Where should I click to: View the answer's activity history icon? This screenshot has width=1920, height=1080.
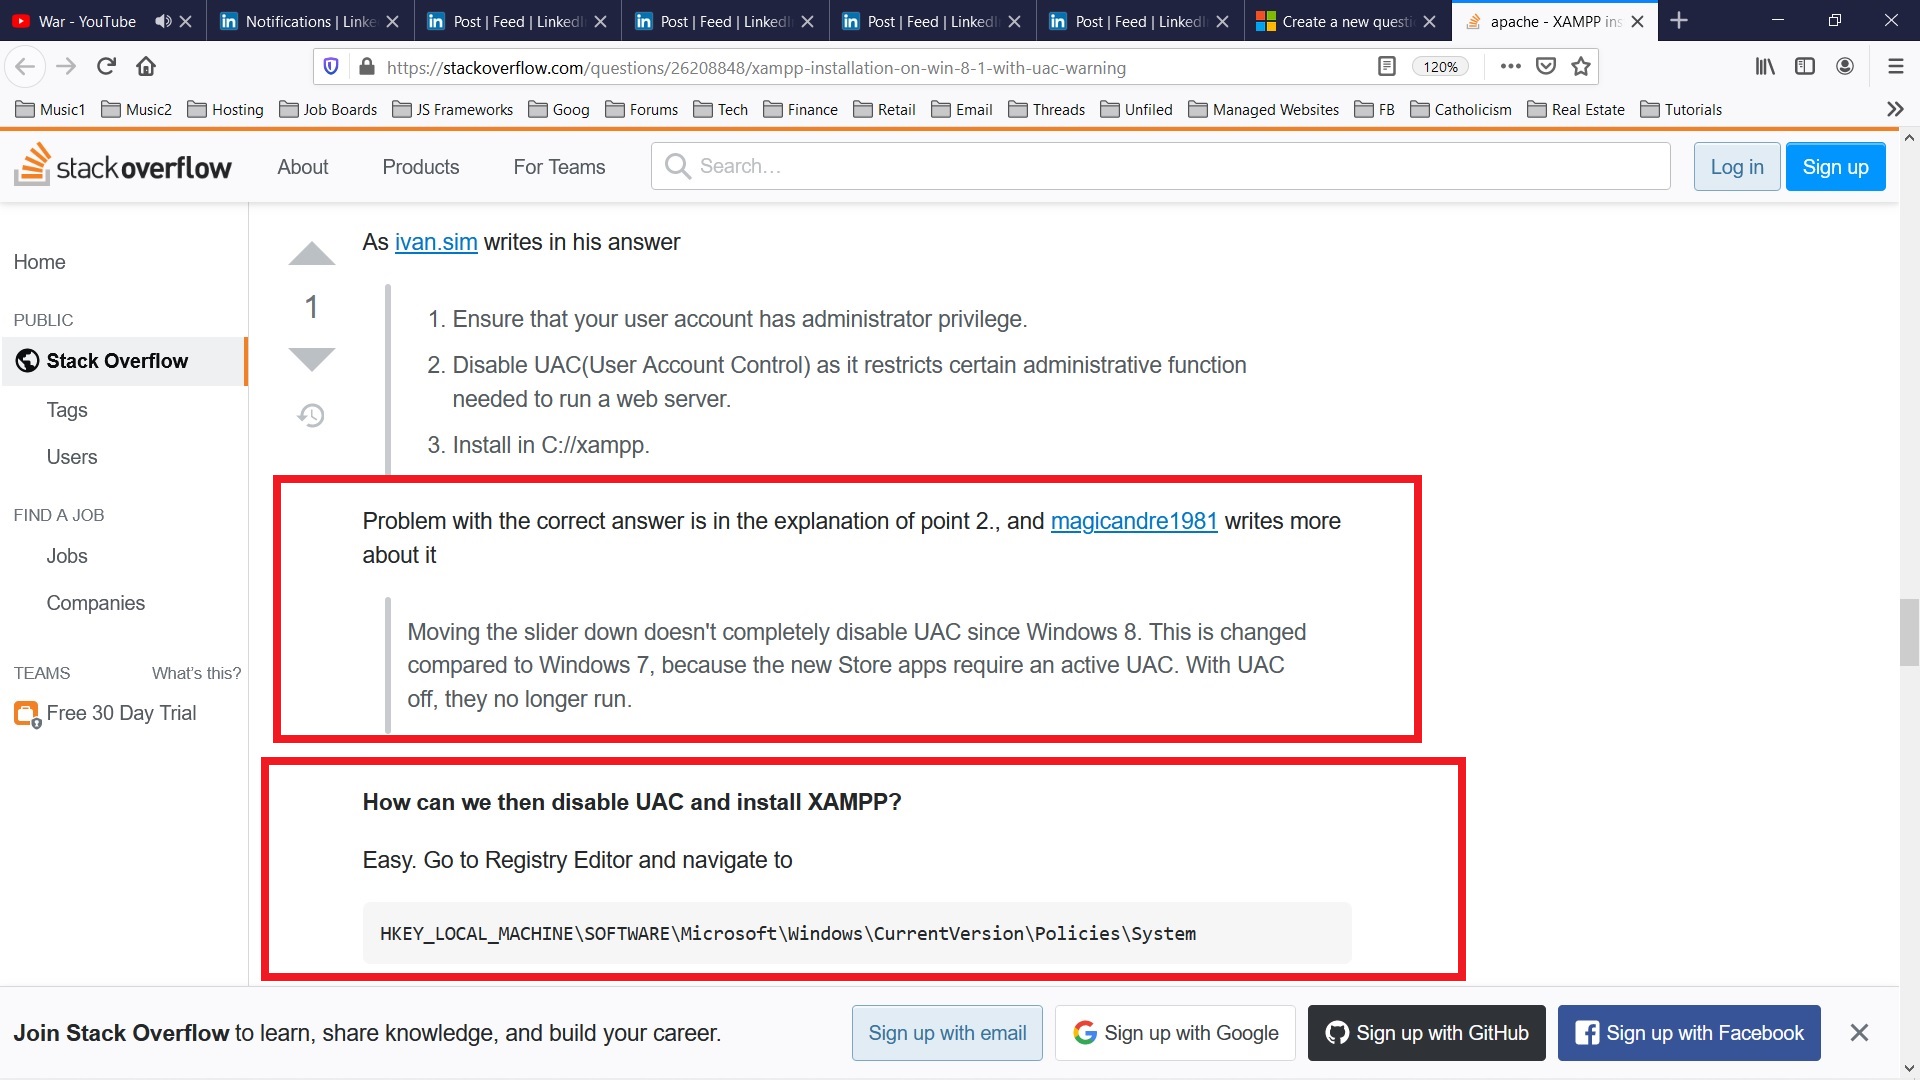tap(311, 415)
